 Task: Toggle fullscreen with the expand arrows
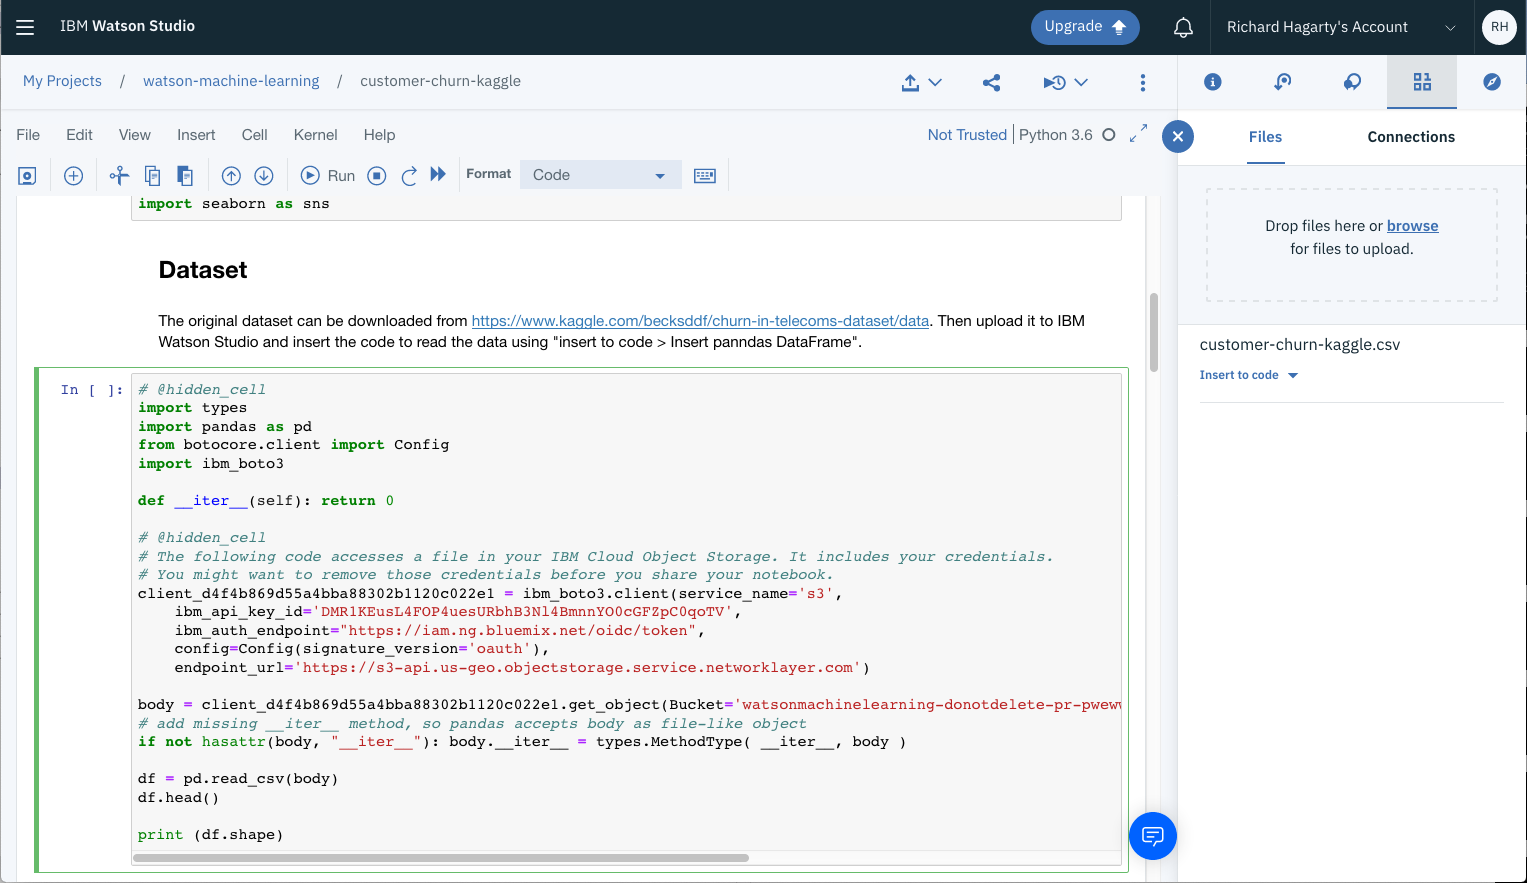tap(1138, 134)
